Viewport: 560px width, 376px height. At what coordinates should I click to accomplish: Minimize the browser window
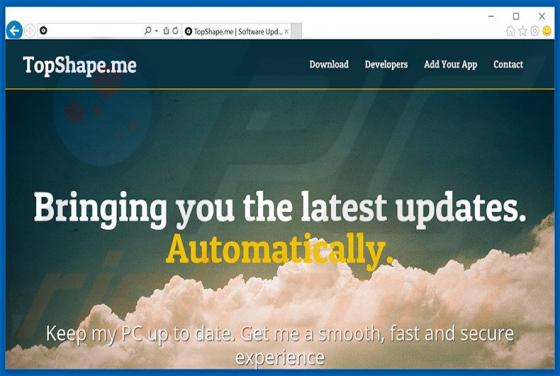[x=491, y=16]
